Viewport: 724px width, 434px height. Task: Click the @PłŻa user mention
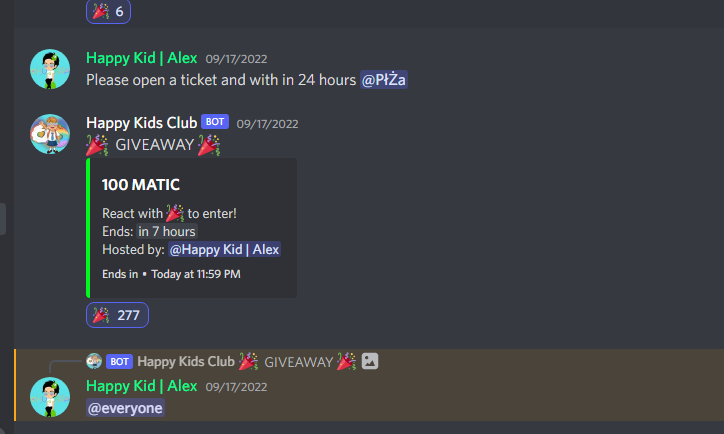point(384,80)
